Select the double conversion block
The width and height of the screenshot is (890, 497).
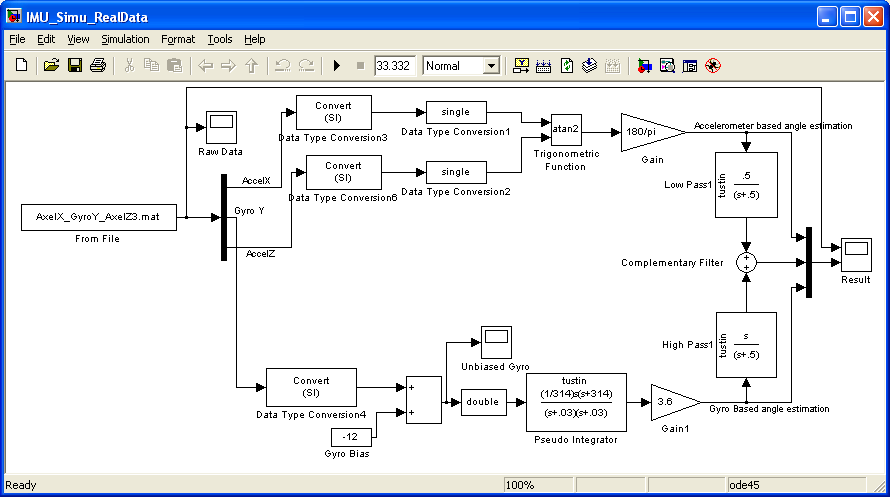(x=484, y=402)
